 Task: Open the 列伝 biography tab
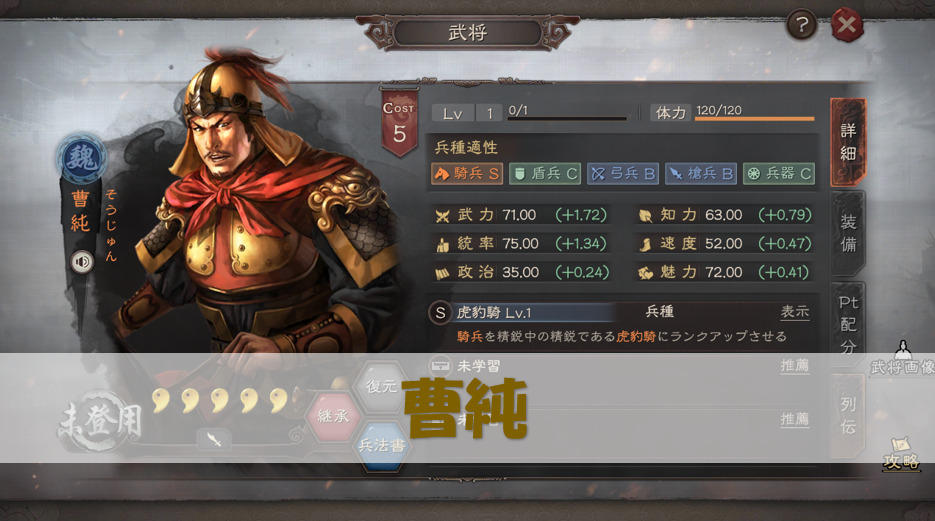point(847,415)
